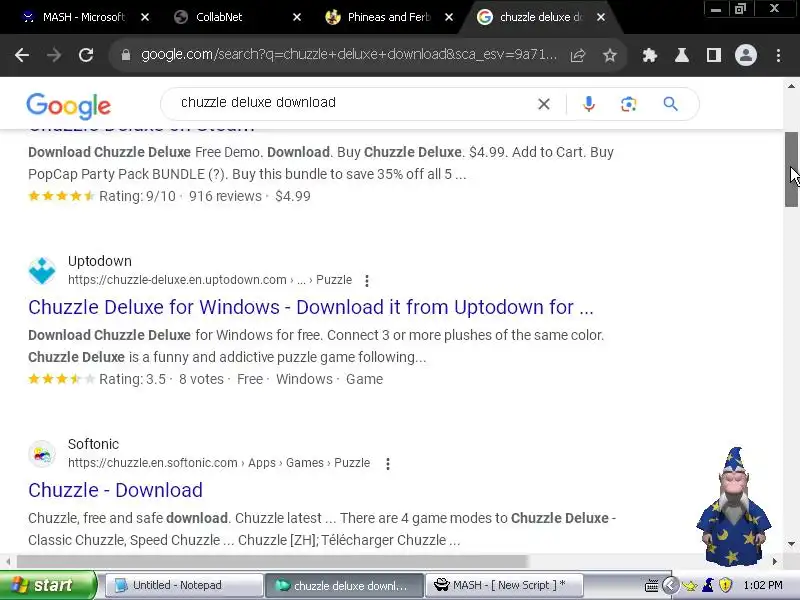
Task: Click the 1:02 PM clock
Action: click(x=763, y=585)
